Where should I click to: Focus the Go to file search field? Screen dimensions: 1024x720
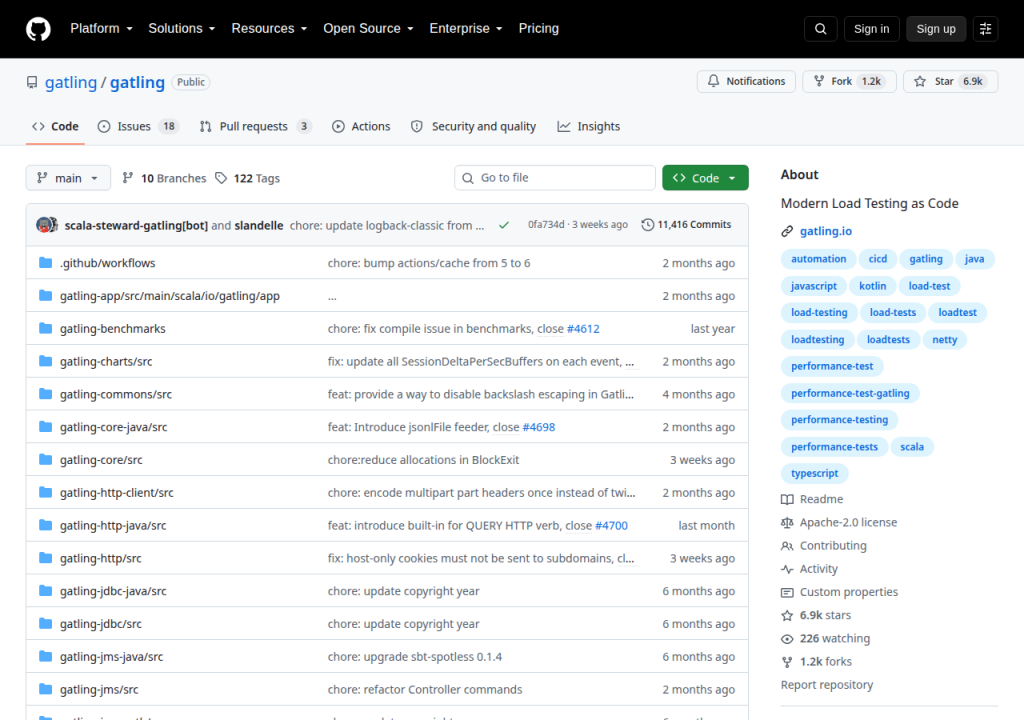coord(554,178)
